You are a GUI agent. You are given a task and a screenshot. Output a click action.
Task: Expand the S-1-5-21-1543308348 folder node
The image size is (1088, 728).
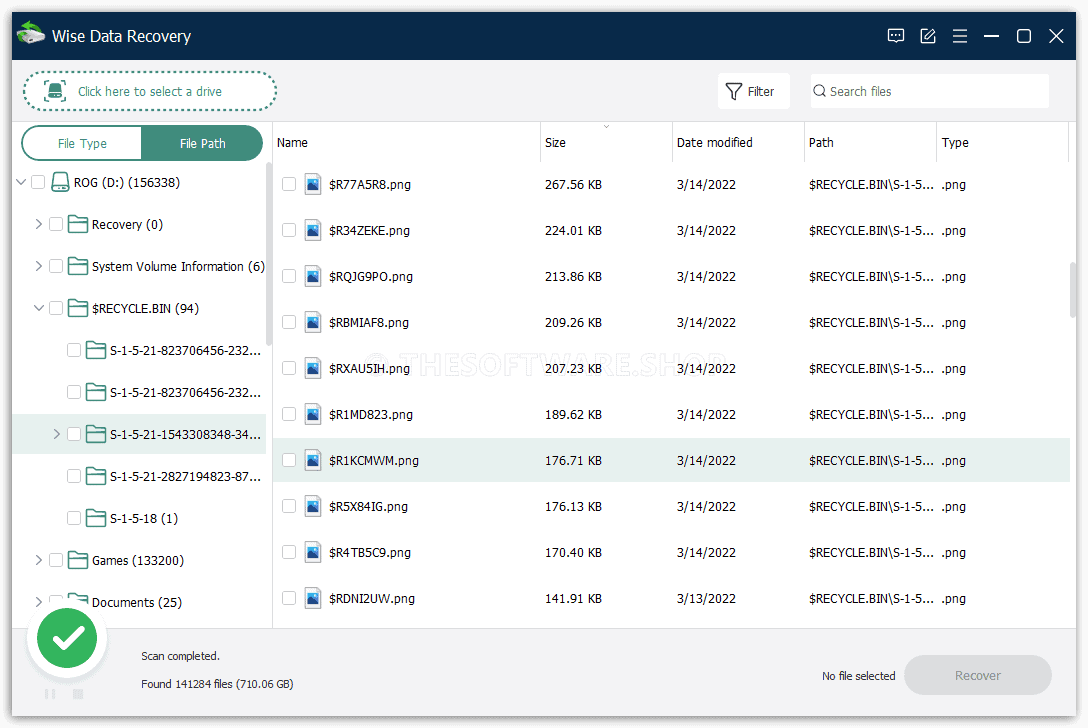[57, 434]
